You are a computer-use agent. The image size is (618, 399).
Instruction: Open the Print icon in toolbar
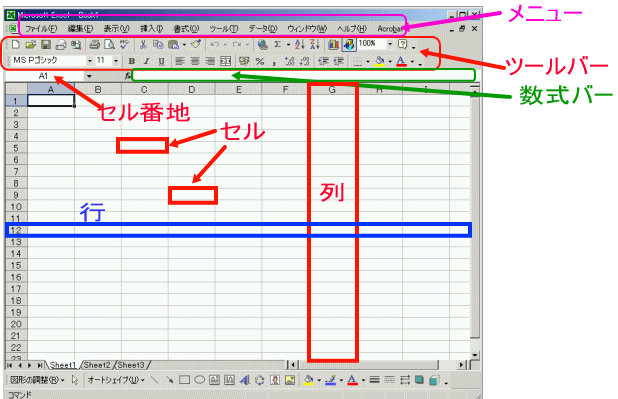pyautogui.click(x=94, y=45)
